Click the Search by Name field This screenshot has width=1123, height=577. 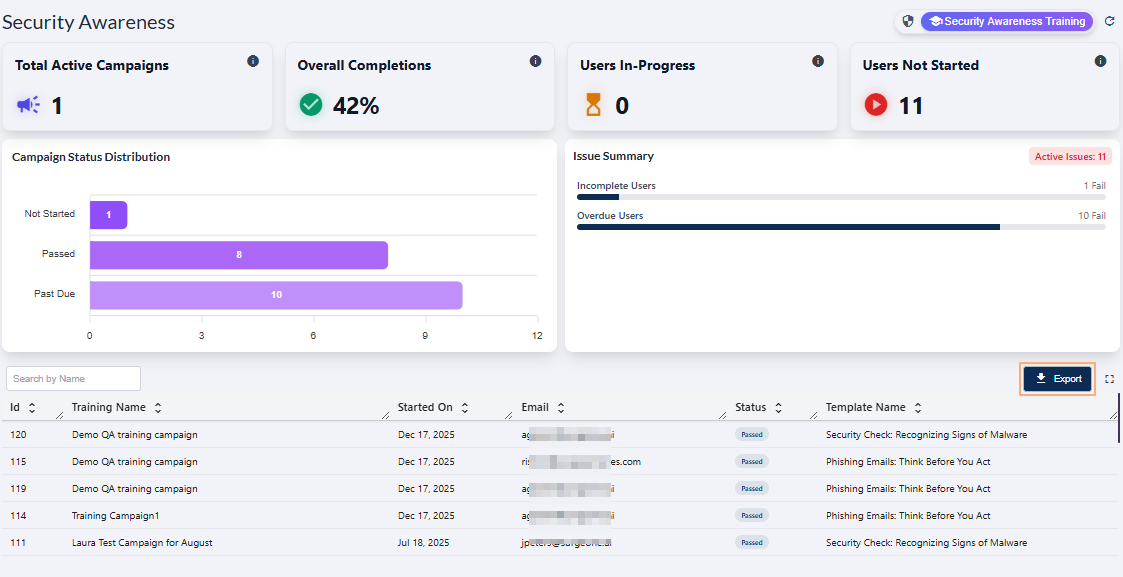click(x=74, y=379)
